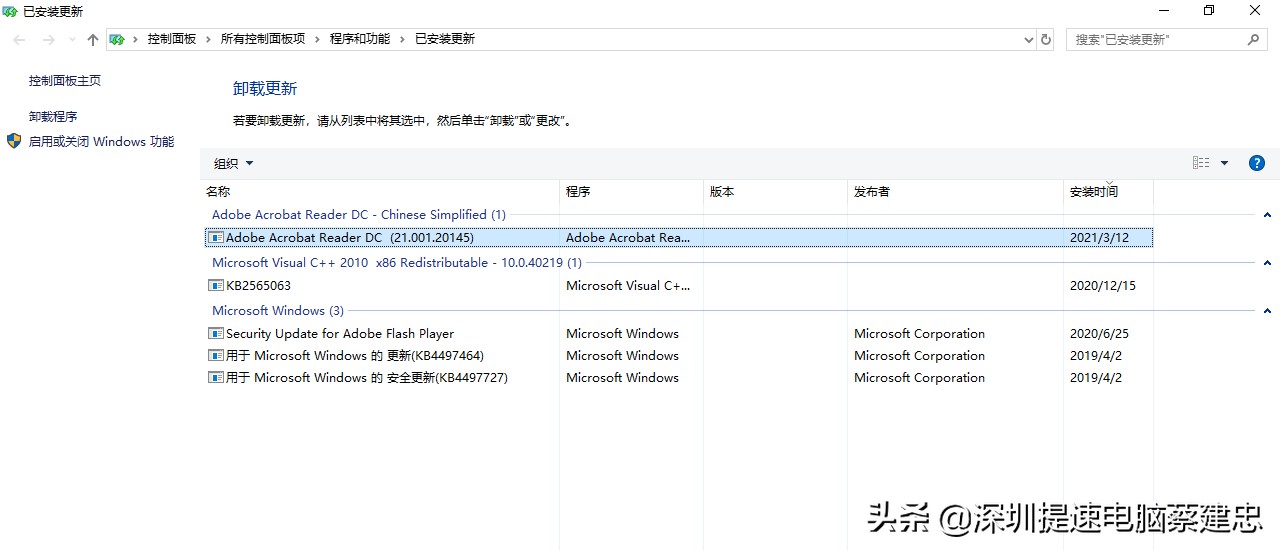Click the address bar control panel icon
The image size is (1280, 551).
click(118, 39)
